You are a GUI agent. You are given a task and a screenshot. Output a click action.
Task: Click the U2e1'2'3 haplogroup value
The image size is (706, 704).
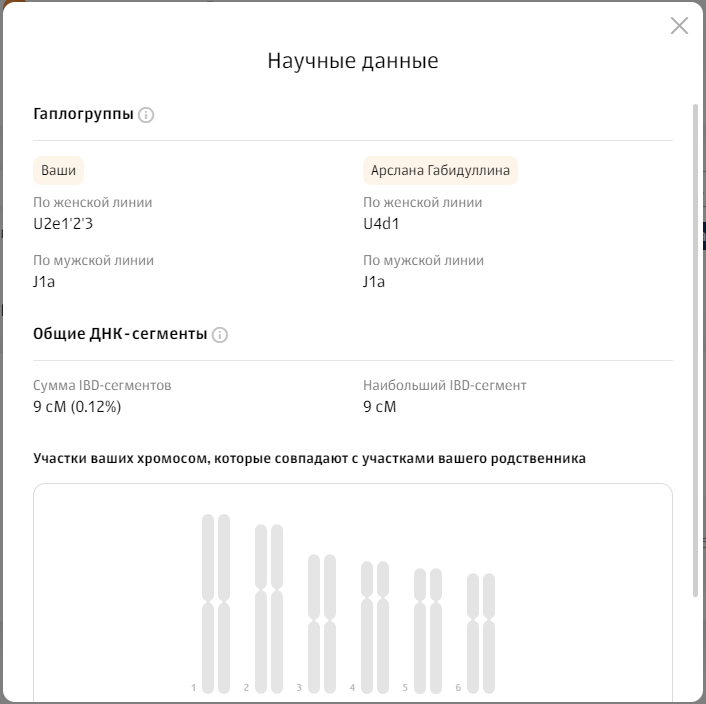click(63, 224)
